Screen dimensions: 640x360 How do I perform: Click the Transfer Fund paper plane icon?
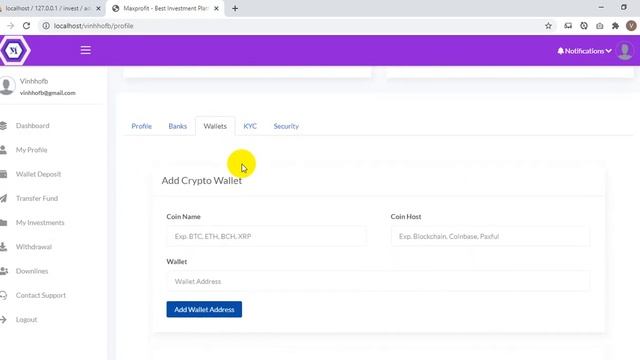(x=4, y=198)
